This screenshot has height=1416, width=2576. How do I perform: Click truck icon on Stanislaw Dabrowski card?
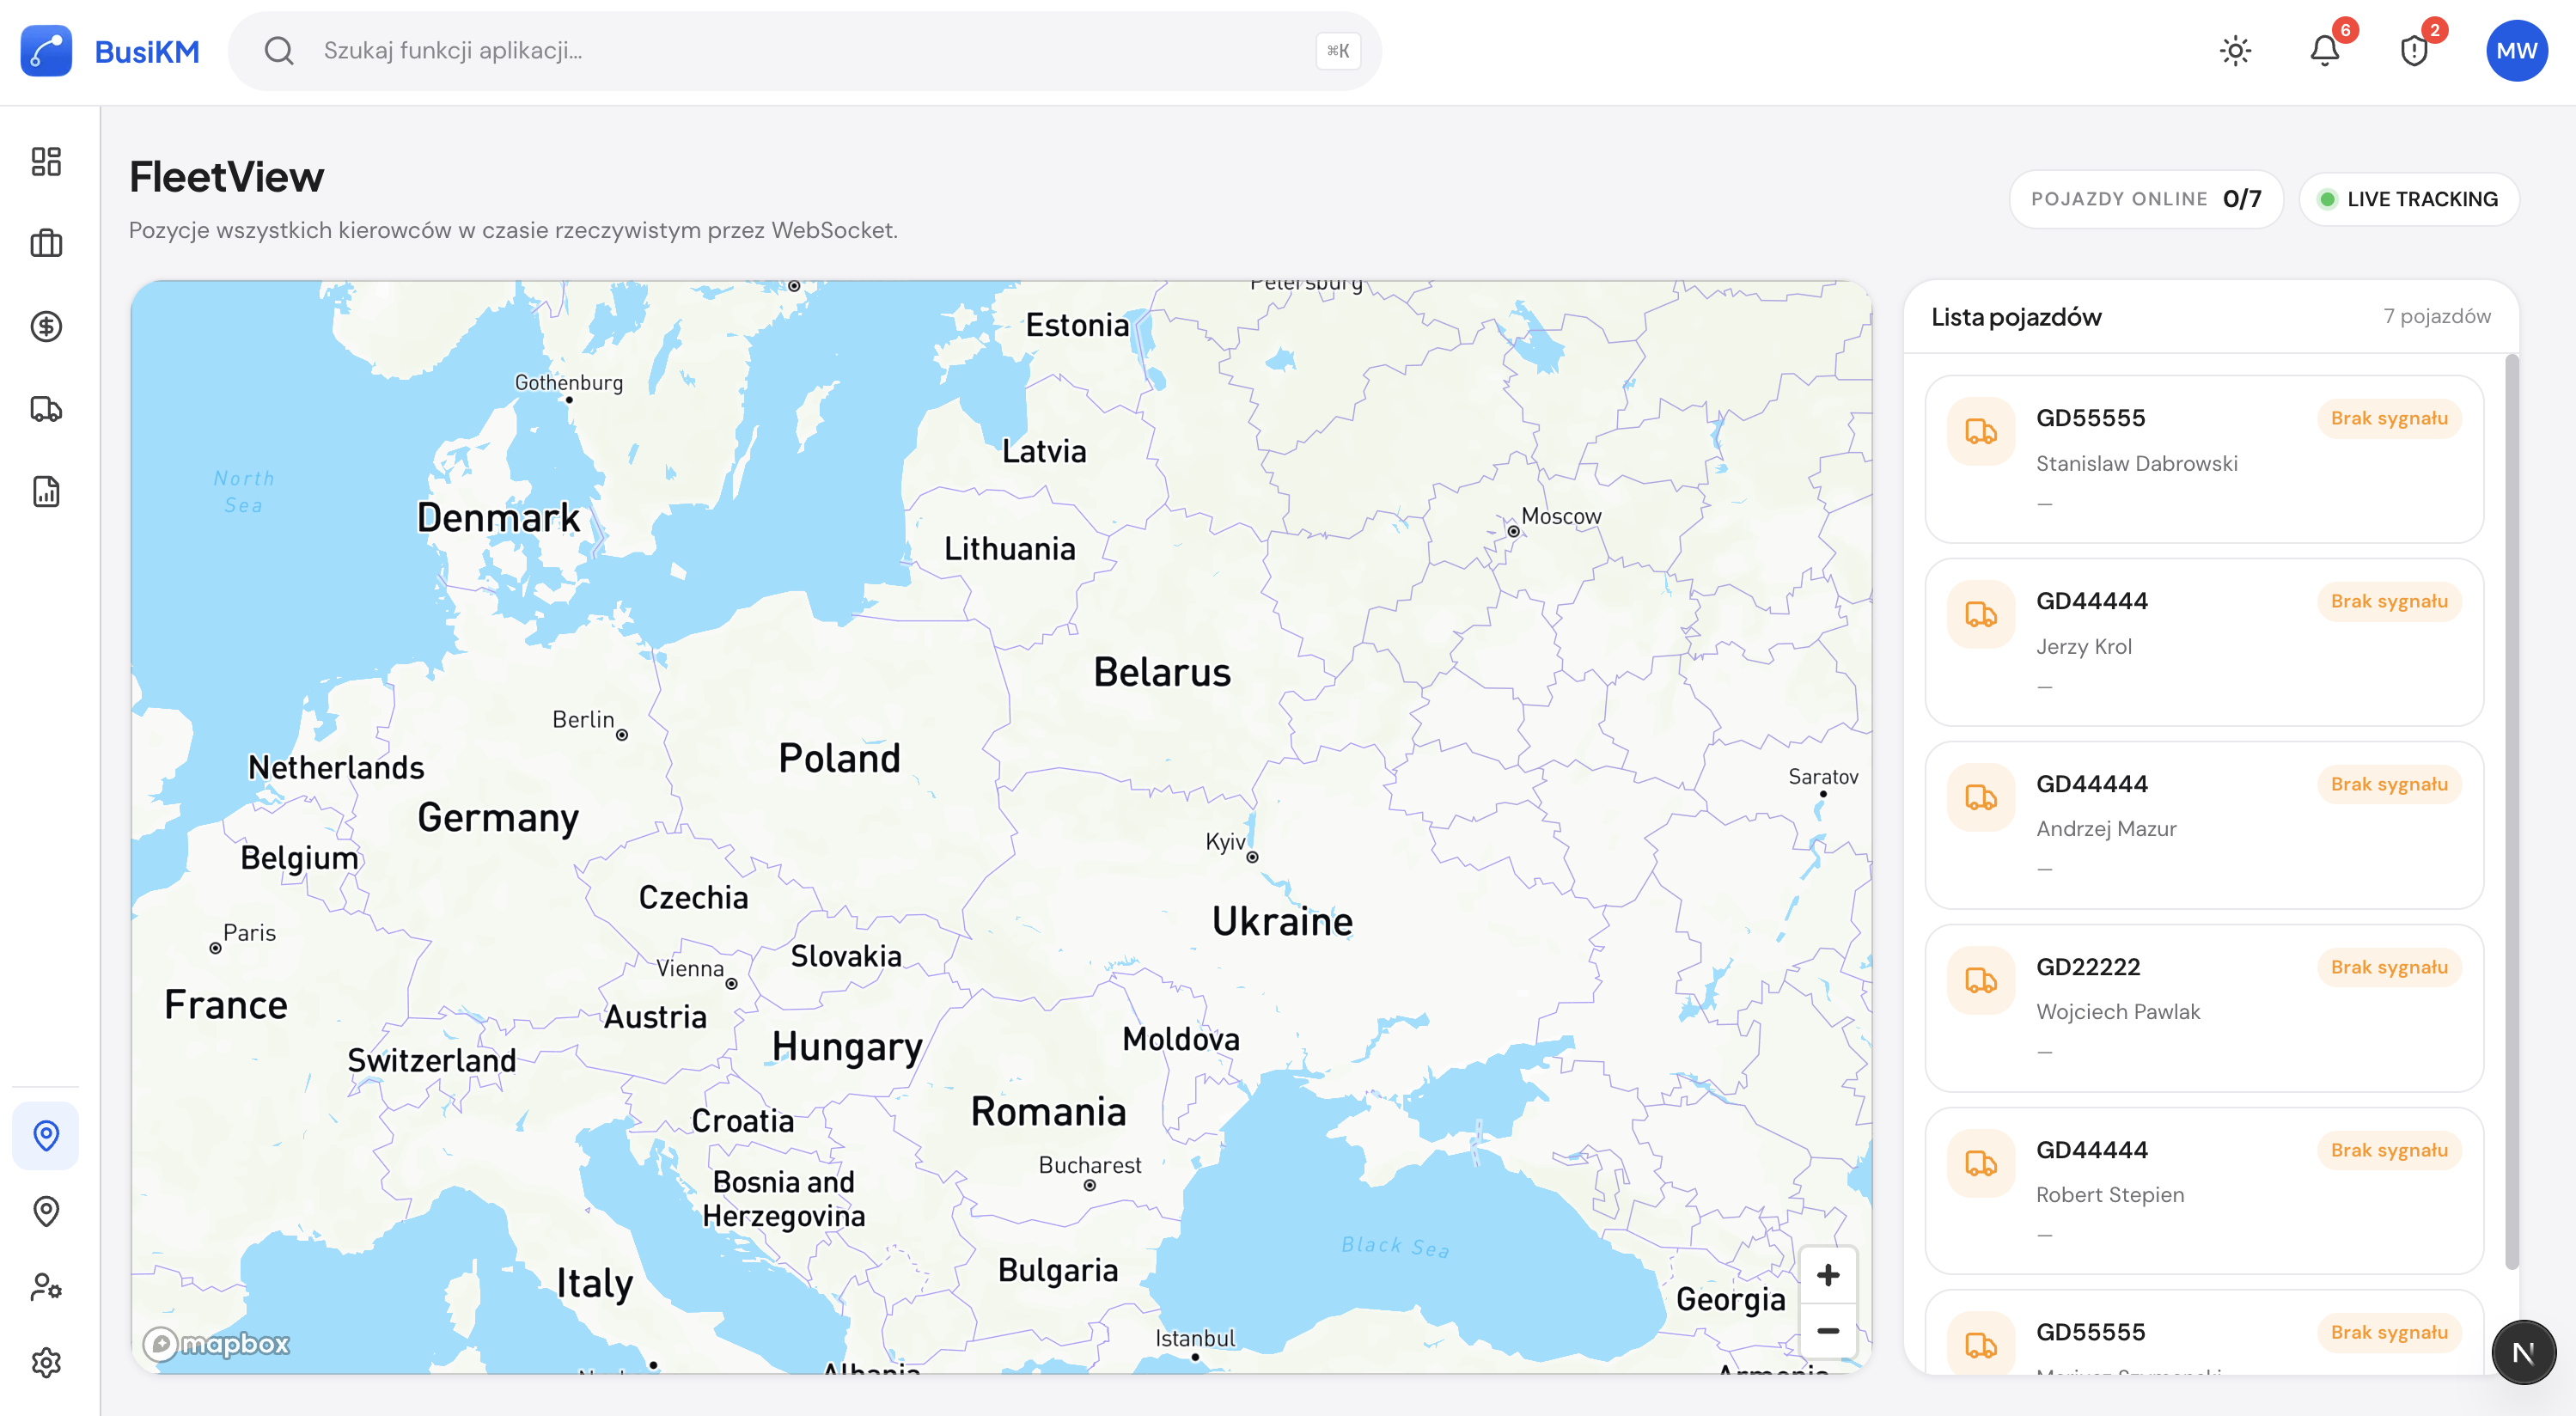(x=1981, y=432)
